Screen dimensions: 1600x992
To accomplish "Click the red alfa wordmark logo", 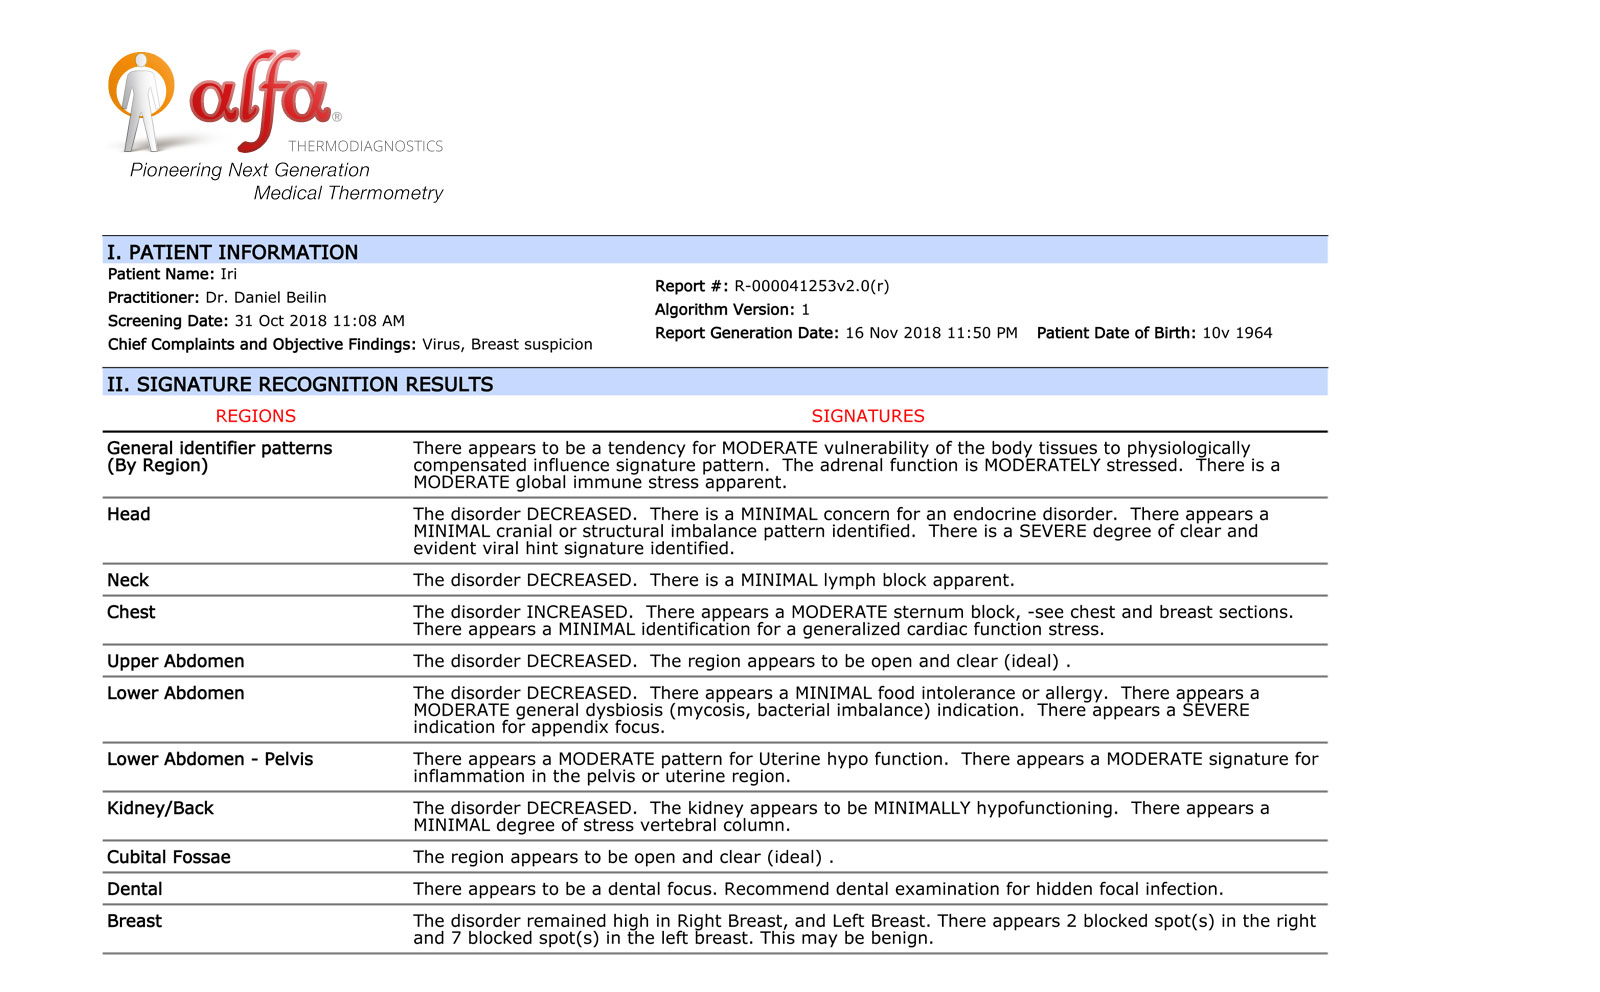I will click(260, 97).
